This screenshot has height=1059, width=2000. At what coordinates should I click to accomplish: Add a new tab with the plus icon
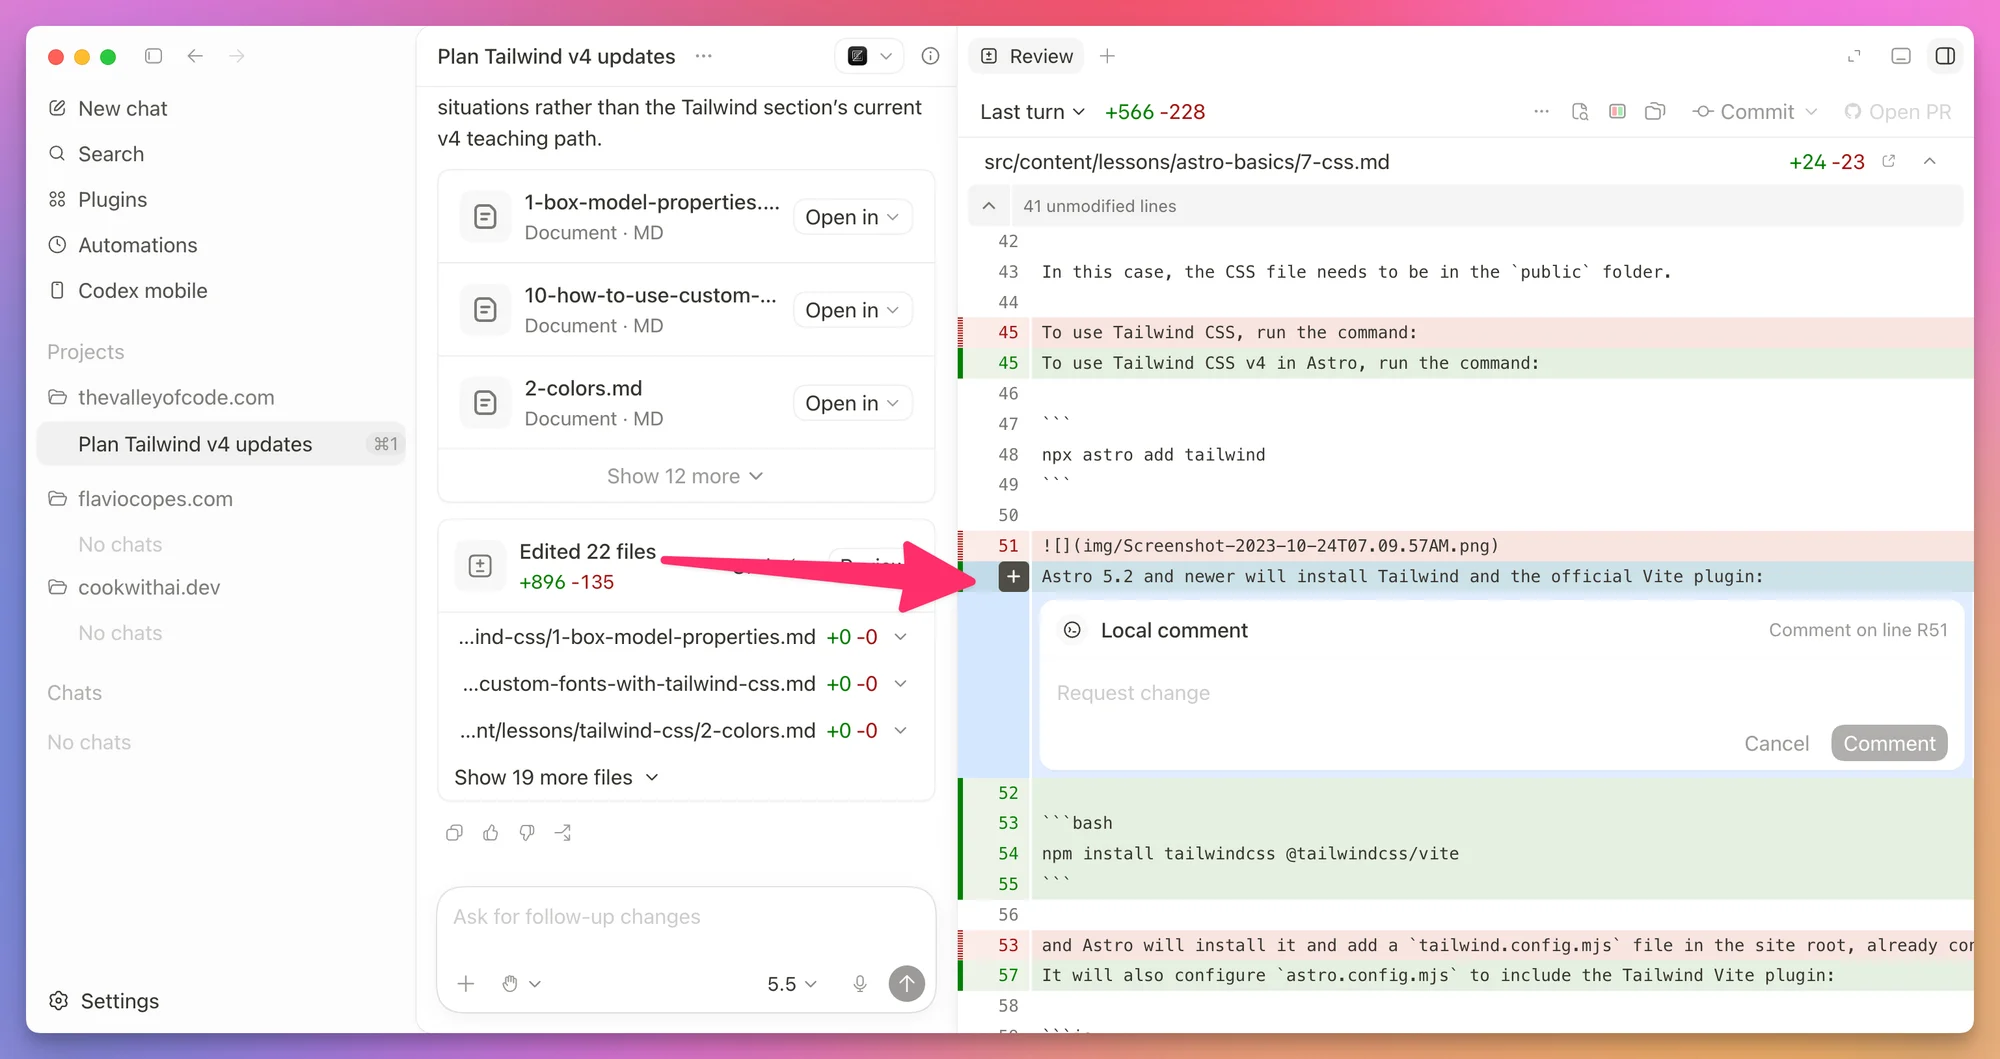(x=1107, y=56)
